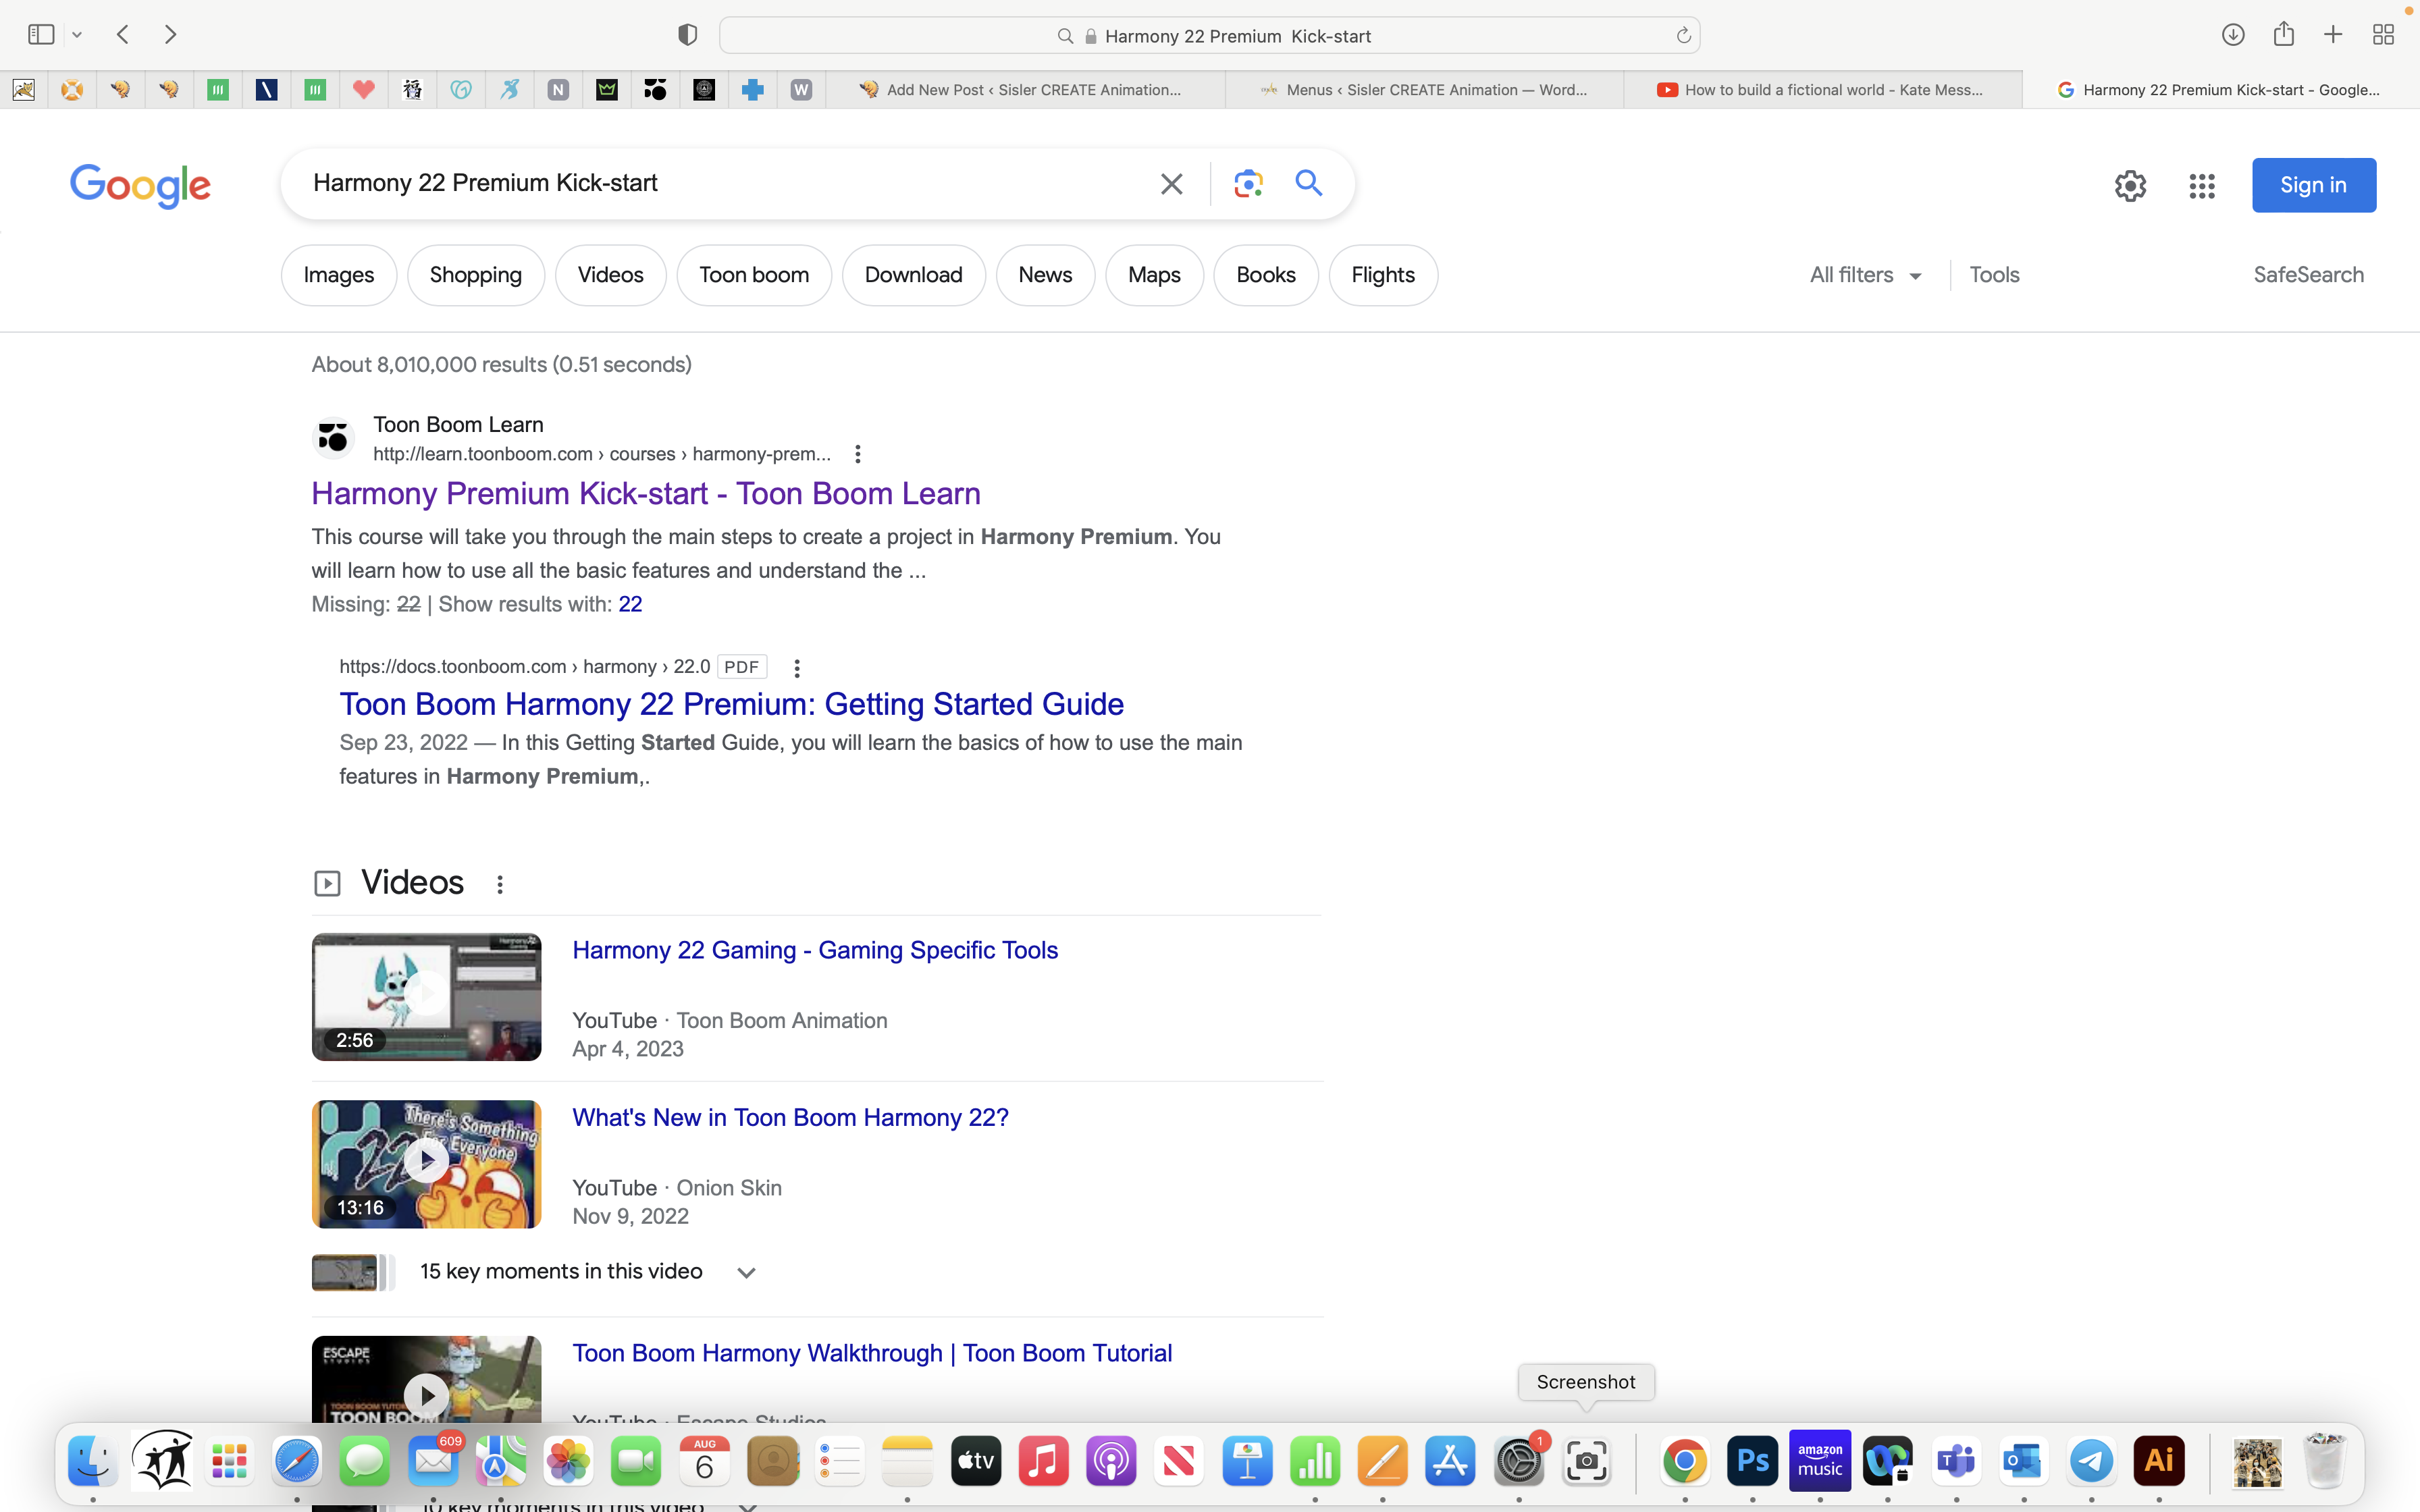Open the pinned heart favicon tab

[x=363, y=90]
